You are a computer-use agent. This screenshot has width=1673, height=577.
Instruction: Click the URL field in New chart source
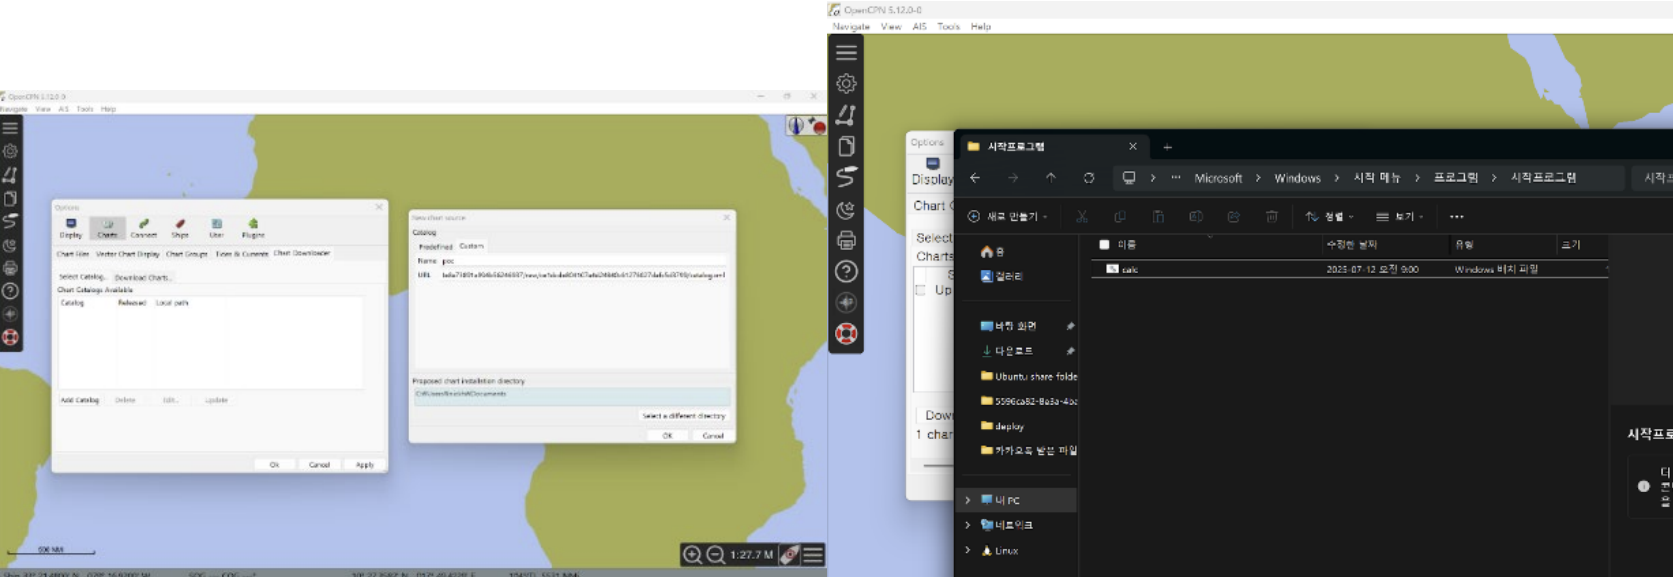click(x=584, y=275)
